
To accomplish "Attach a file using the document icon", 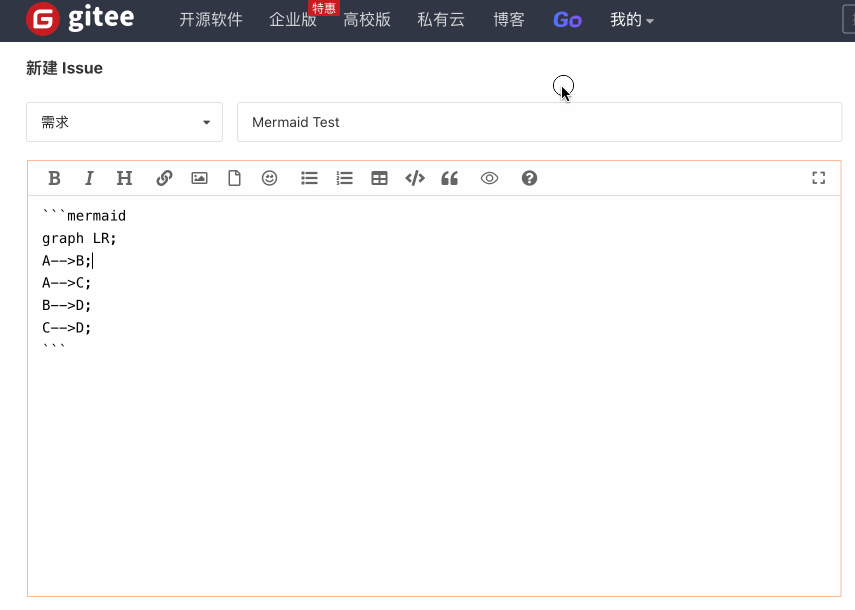I will (234, 178).
